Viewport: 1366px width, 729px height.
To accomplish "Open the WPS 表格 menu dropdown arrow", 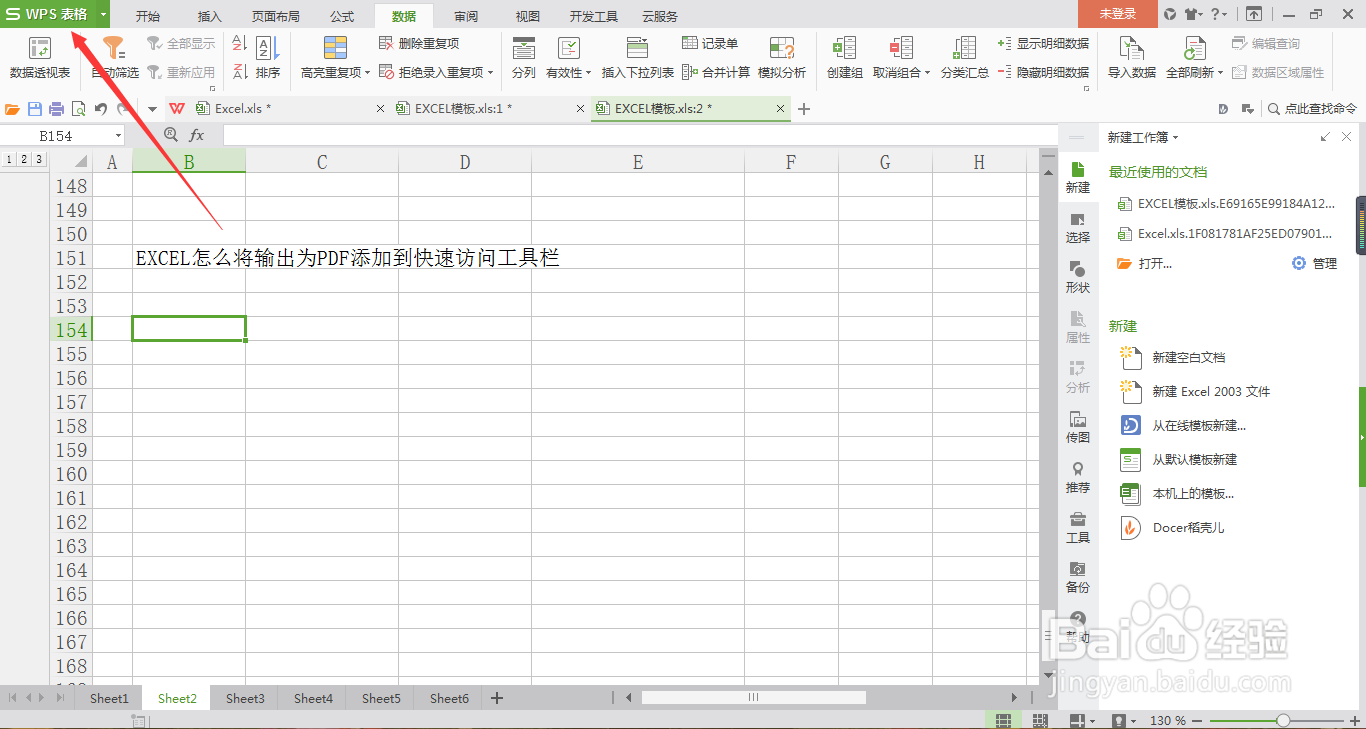I will (103, 14).
